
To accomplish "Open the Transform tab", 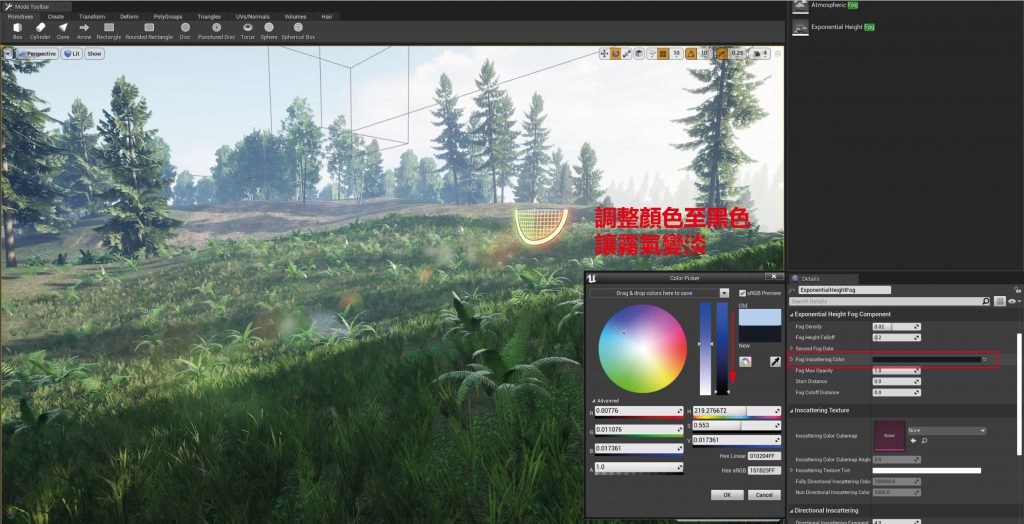I will click(x=92, y=16).
